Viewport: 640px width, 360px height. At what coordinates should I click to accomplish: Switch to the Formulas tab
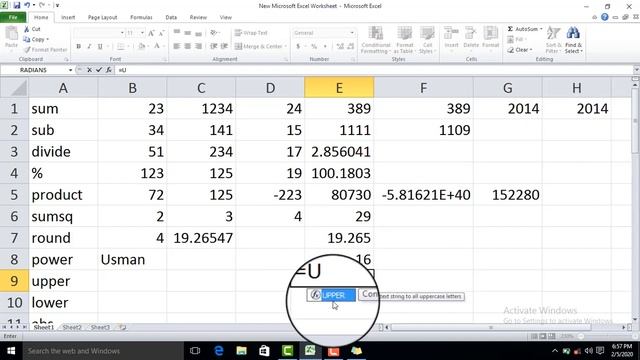(x=141, y=17)
